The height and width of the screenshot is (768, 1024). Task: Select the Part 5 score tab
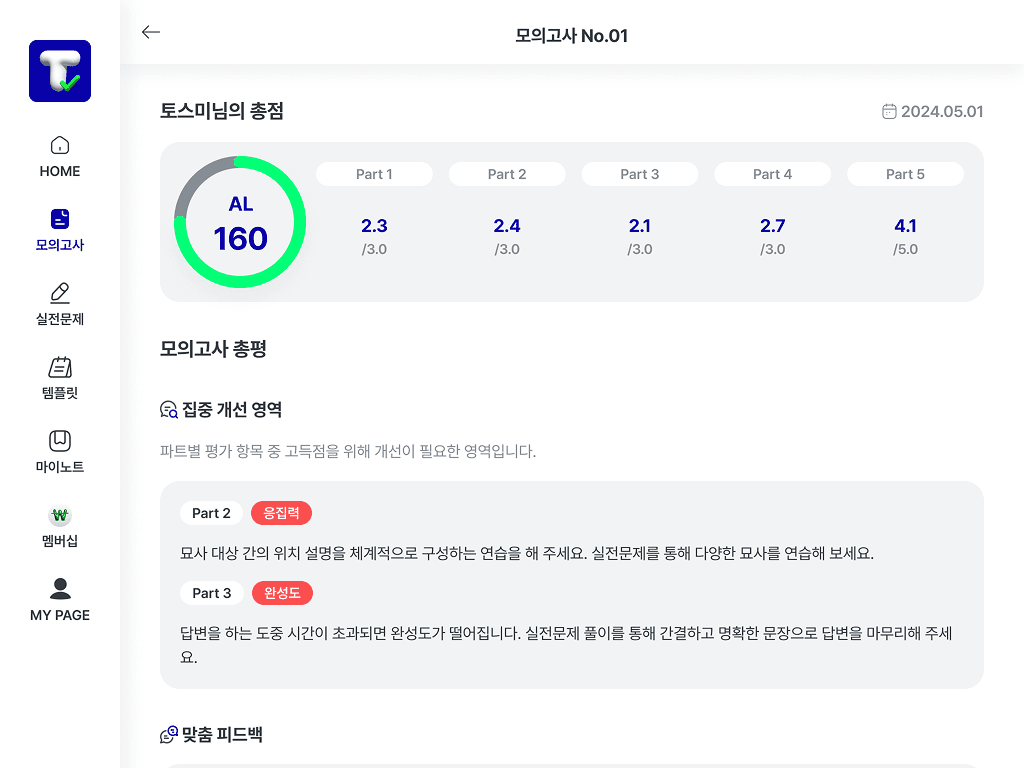point(905,174)
